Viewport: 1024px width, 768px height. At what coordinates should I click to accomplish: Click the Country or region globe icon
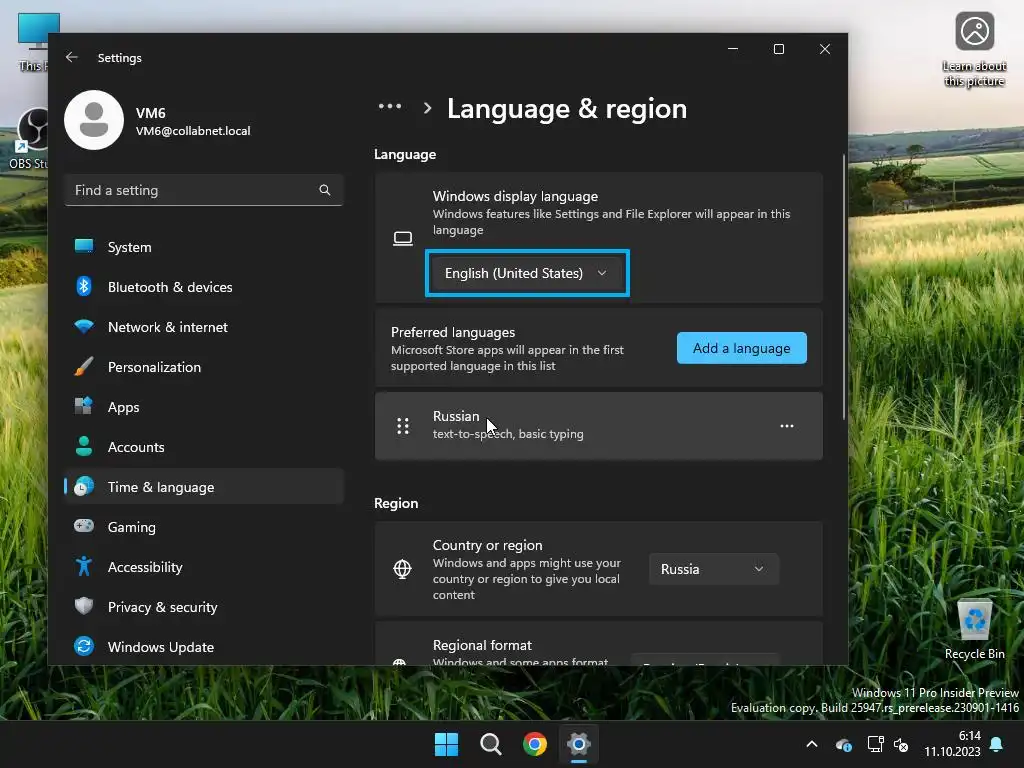pos(402,569)
